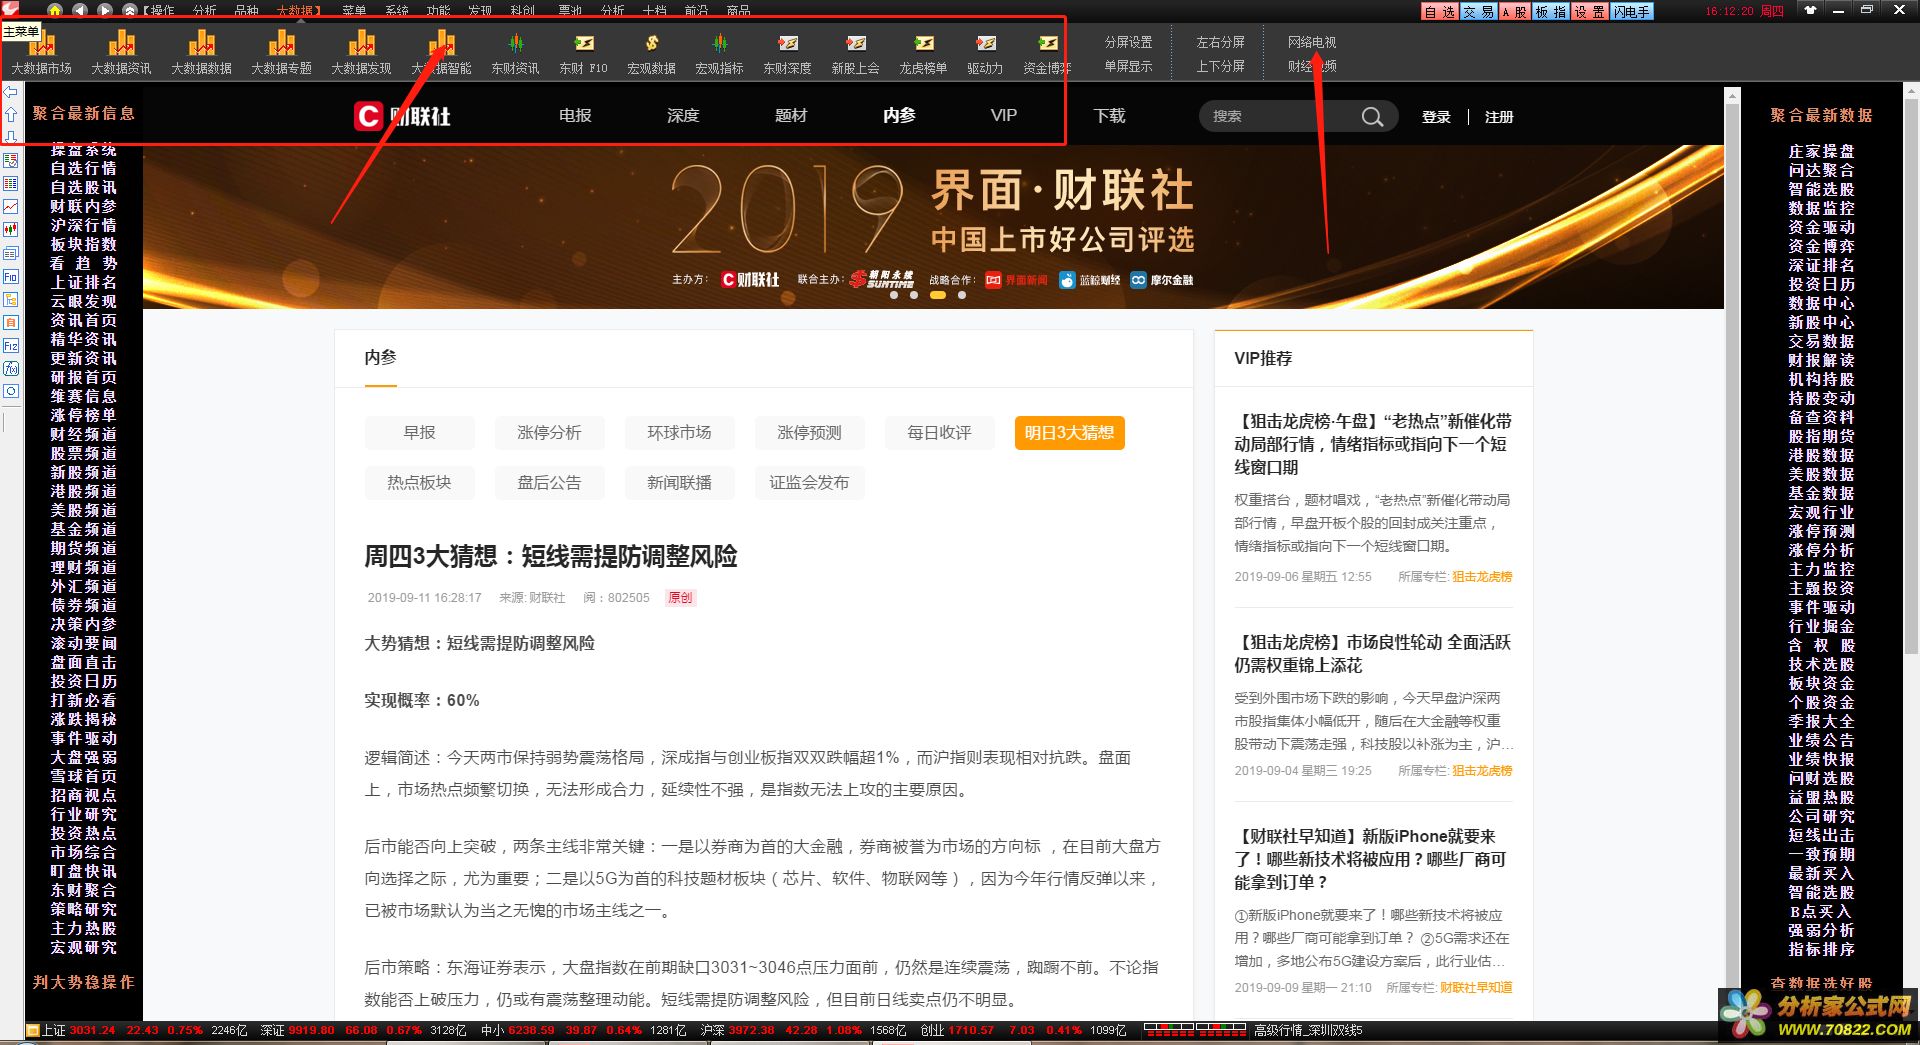Select the 每日收评 category tag

[x=939, y=432]
